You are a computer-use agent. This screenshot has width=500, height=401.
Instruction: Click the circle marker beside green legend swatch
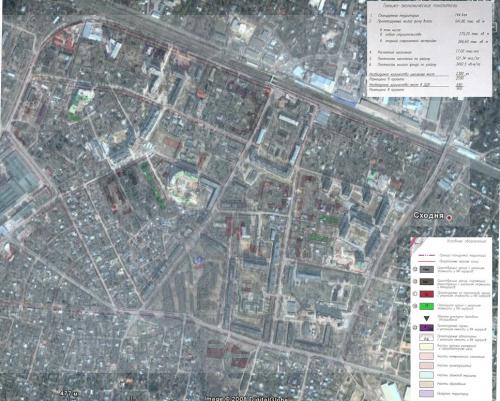point(415,306)
